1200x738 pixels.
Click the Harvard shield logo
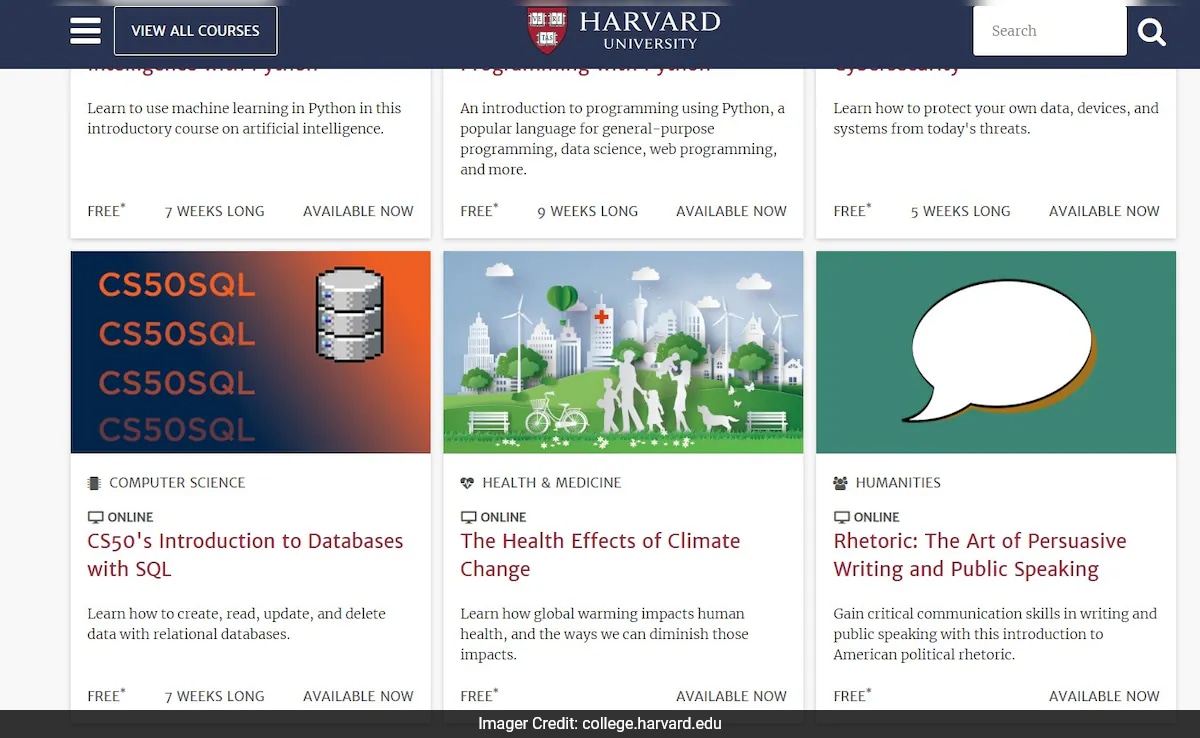pyautogui.click(x=547, y=30)
